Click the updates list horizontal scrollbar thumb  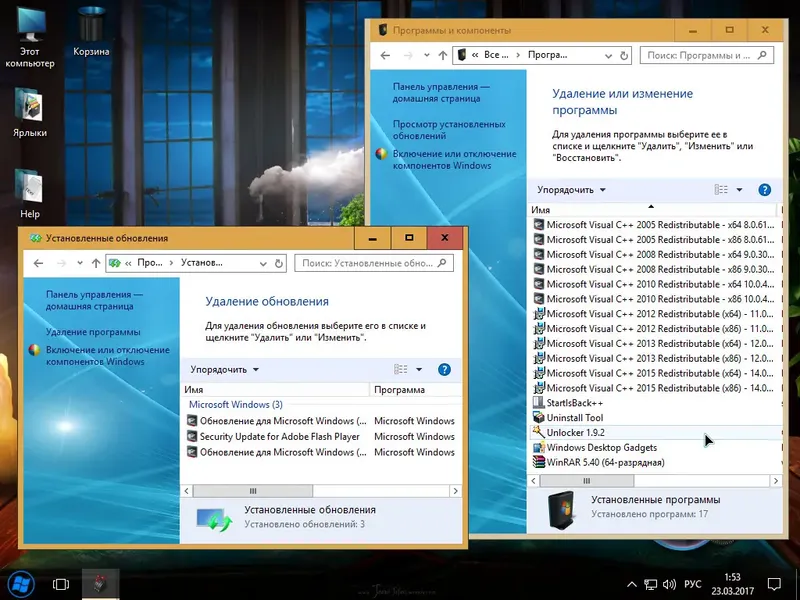point(253,491)
